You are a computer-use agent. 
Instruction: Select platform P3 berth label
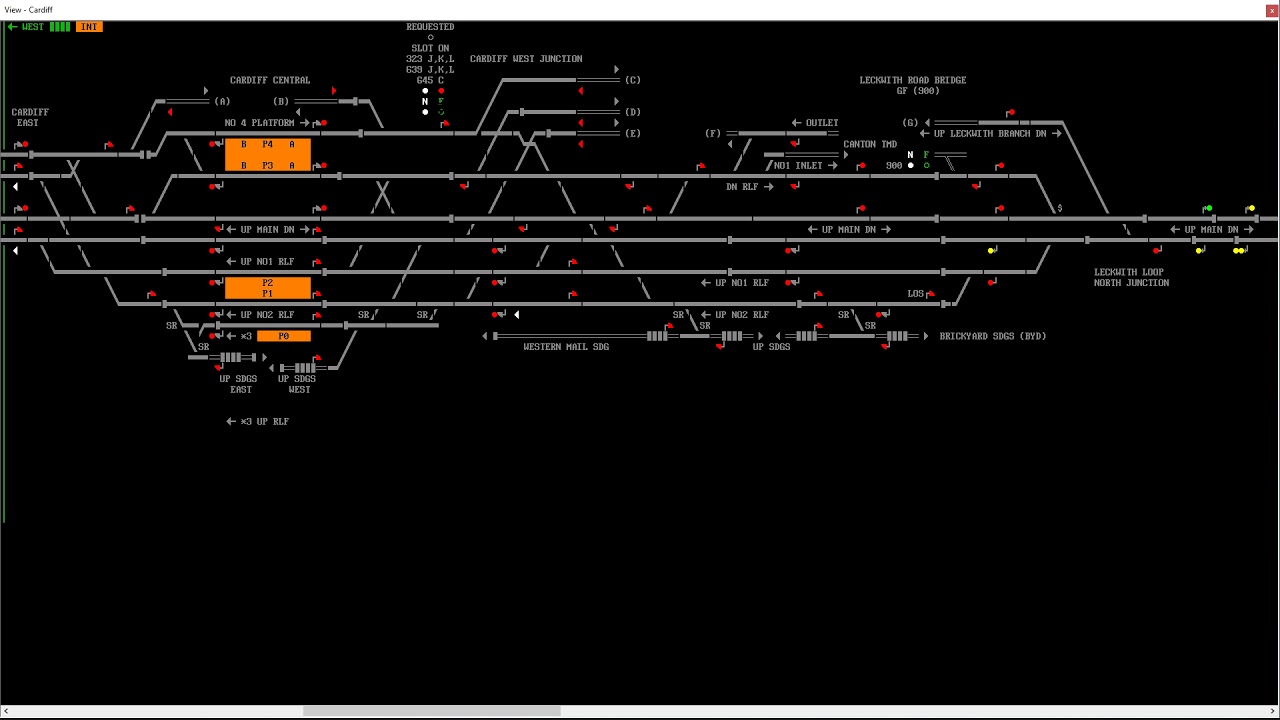(267, 166)
